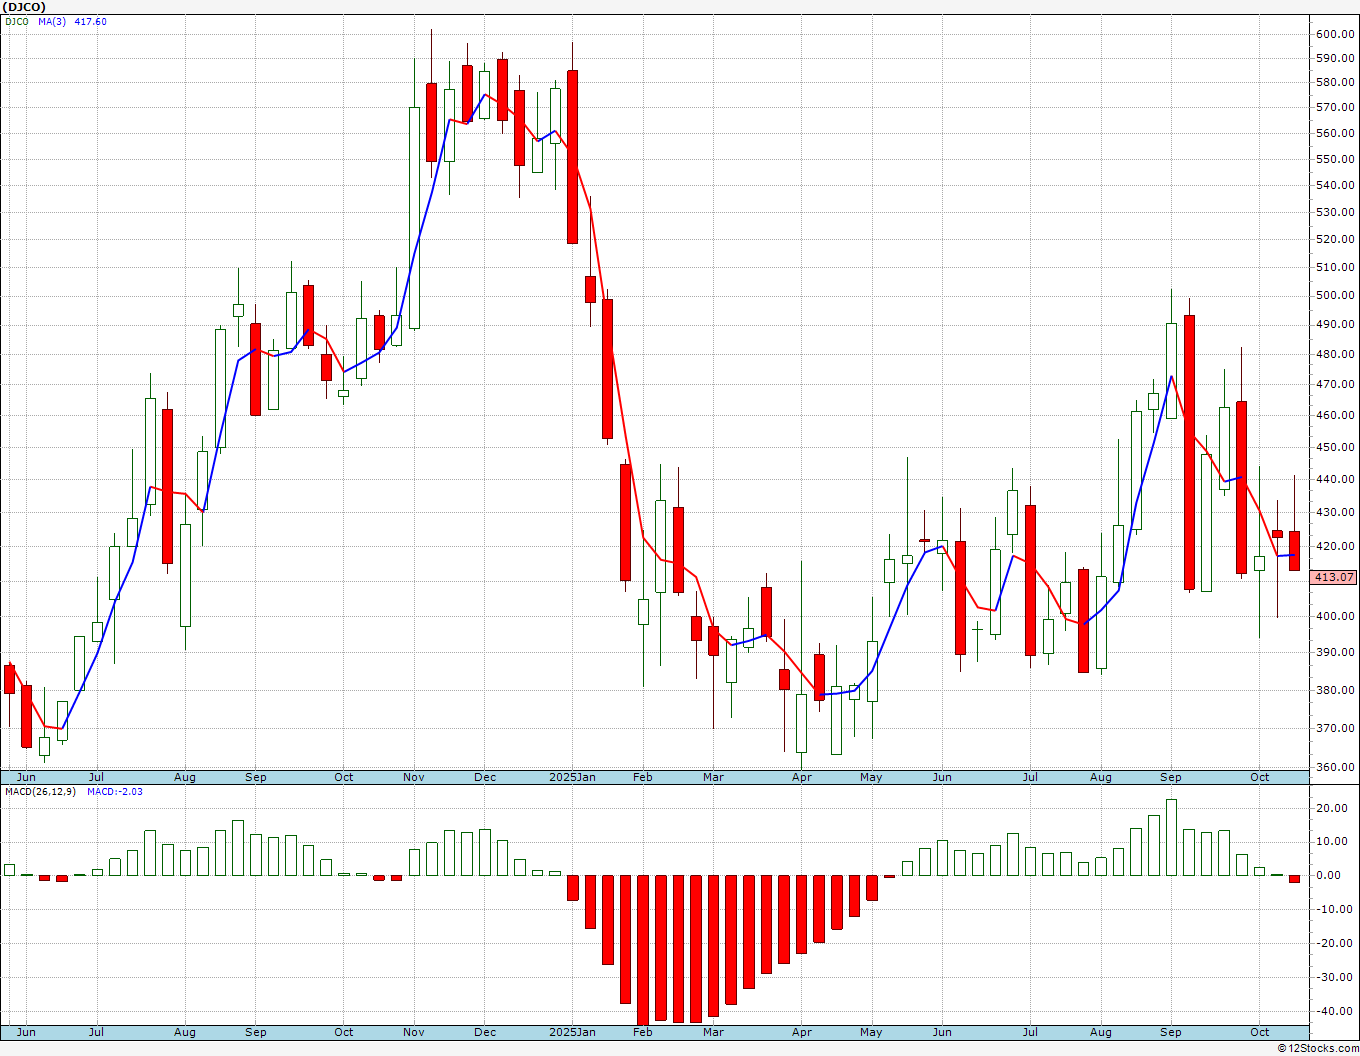Image resolution: width=1360 pixels, height=1056 pixels.
Task: Click the 2025Jan label on upper time axis
Action: pyautogui.click(x=572, y=777)
